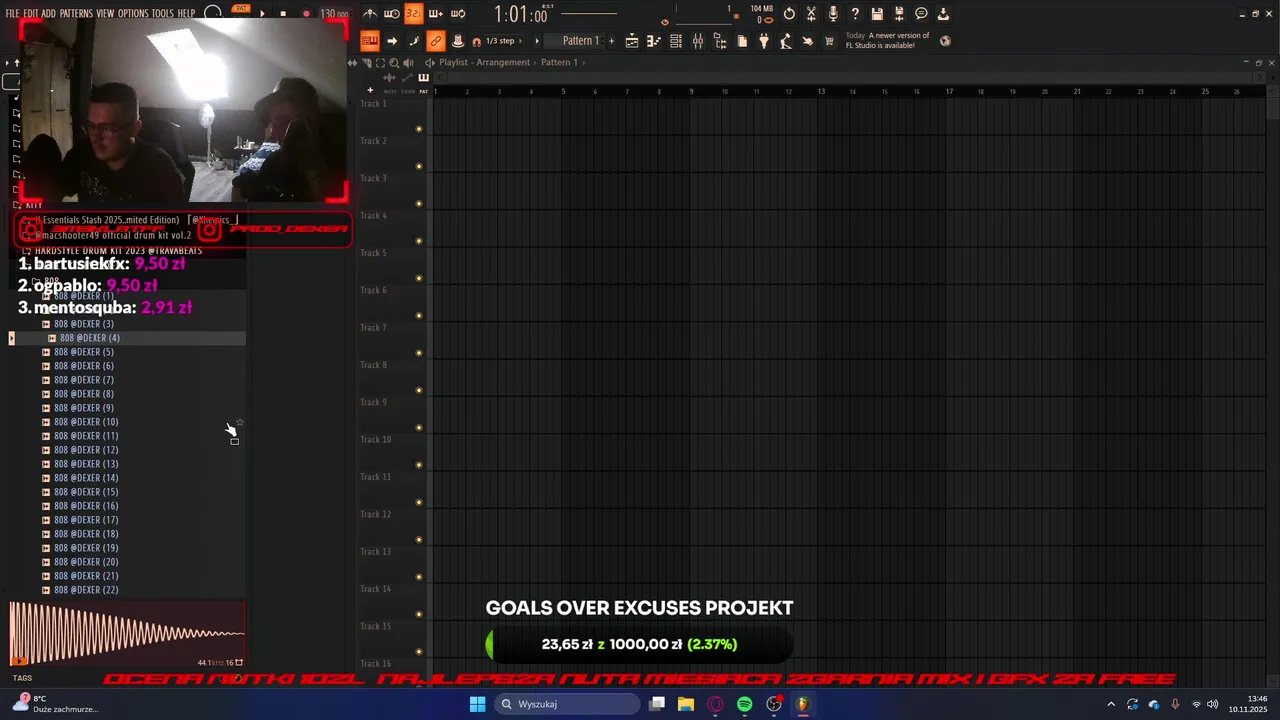Enable wait for input before playing
The image size is (1280, 720).
pos(392,14)
